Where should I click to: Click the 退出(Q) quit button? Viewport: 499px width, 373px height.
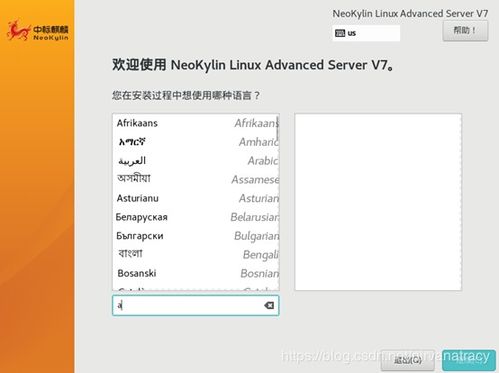(x=408, y=360)
